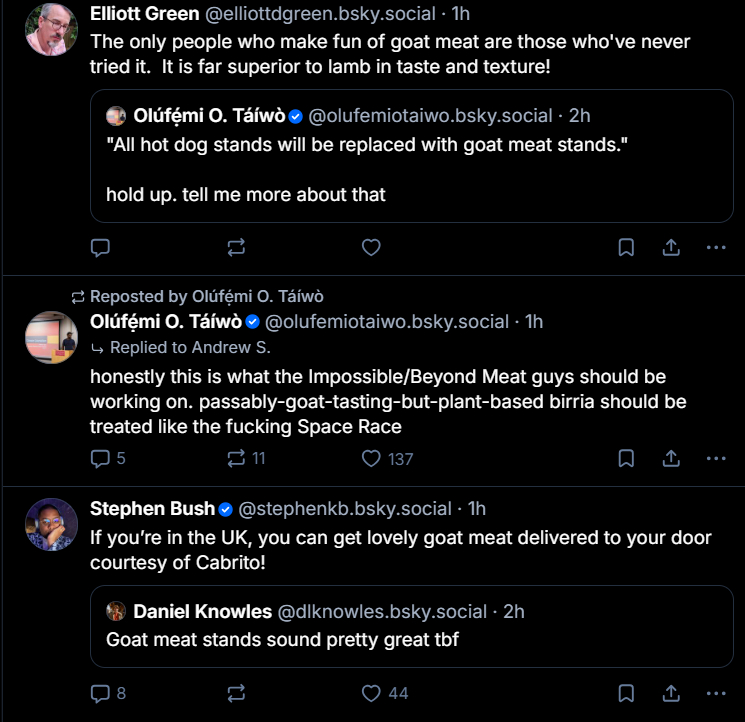The height and width of the screenshot is (722, 745).
Task: Like Elliott Green's goat meat post
Action: [x=371, y=247]
